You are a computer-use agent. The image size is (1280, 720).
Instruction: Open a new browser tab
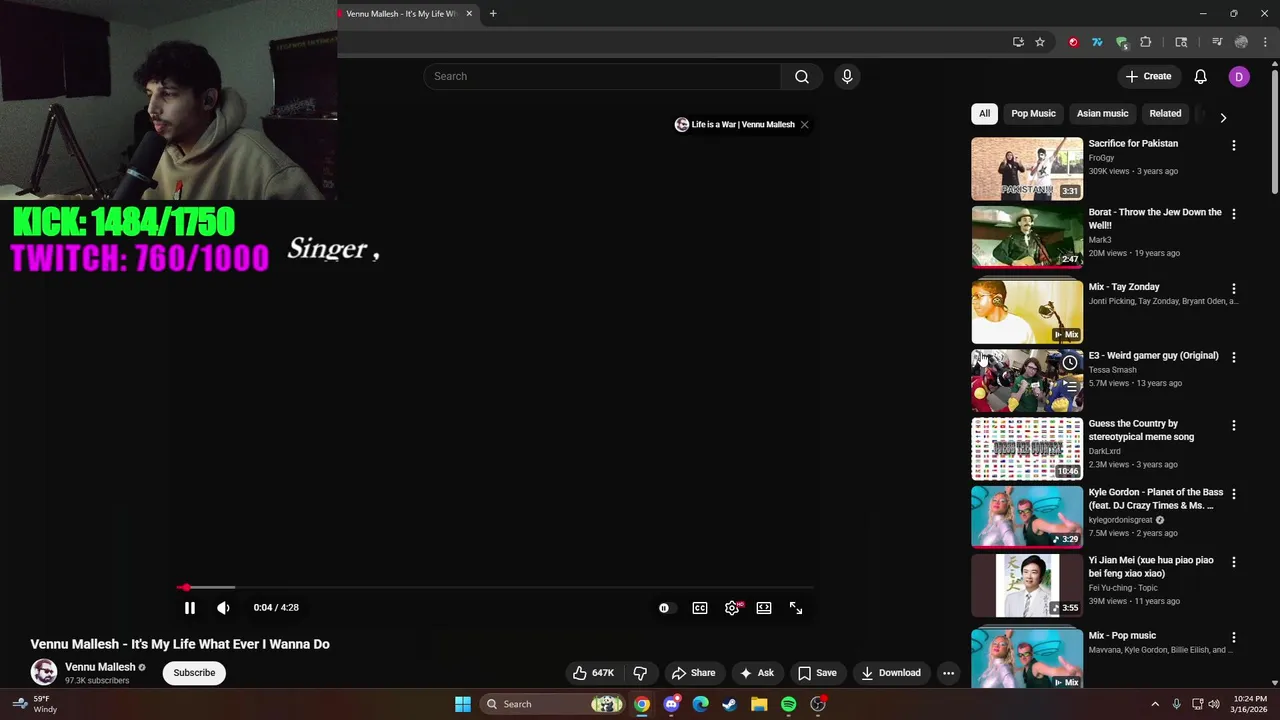(x=493, y=14)
